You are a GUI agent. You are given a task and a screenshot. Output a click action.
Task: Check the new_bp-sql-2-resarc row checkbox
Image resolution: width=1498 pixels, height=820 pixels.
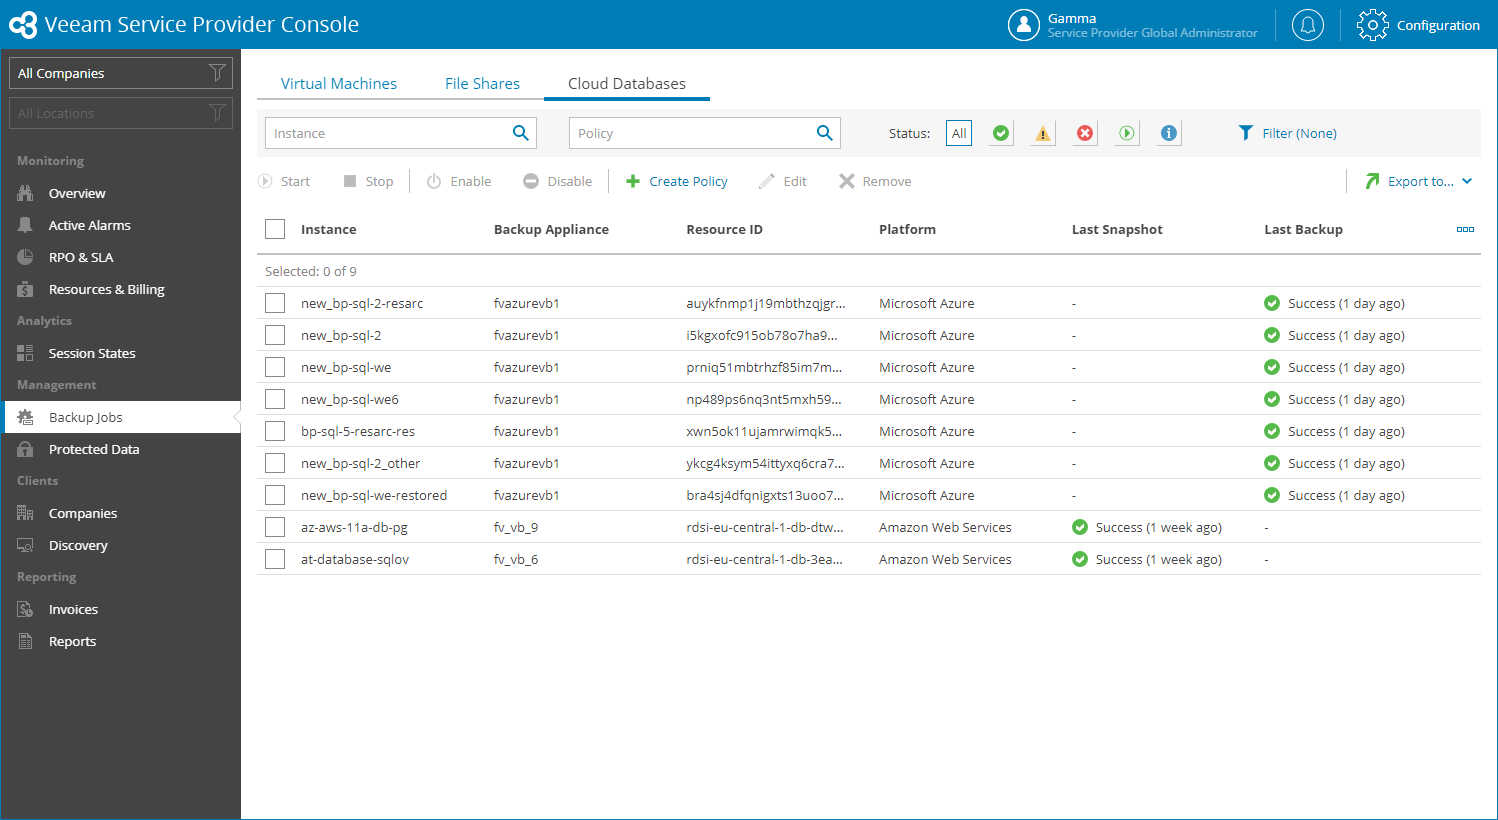tap(275, 303)
